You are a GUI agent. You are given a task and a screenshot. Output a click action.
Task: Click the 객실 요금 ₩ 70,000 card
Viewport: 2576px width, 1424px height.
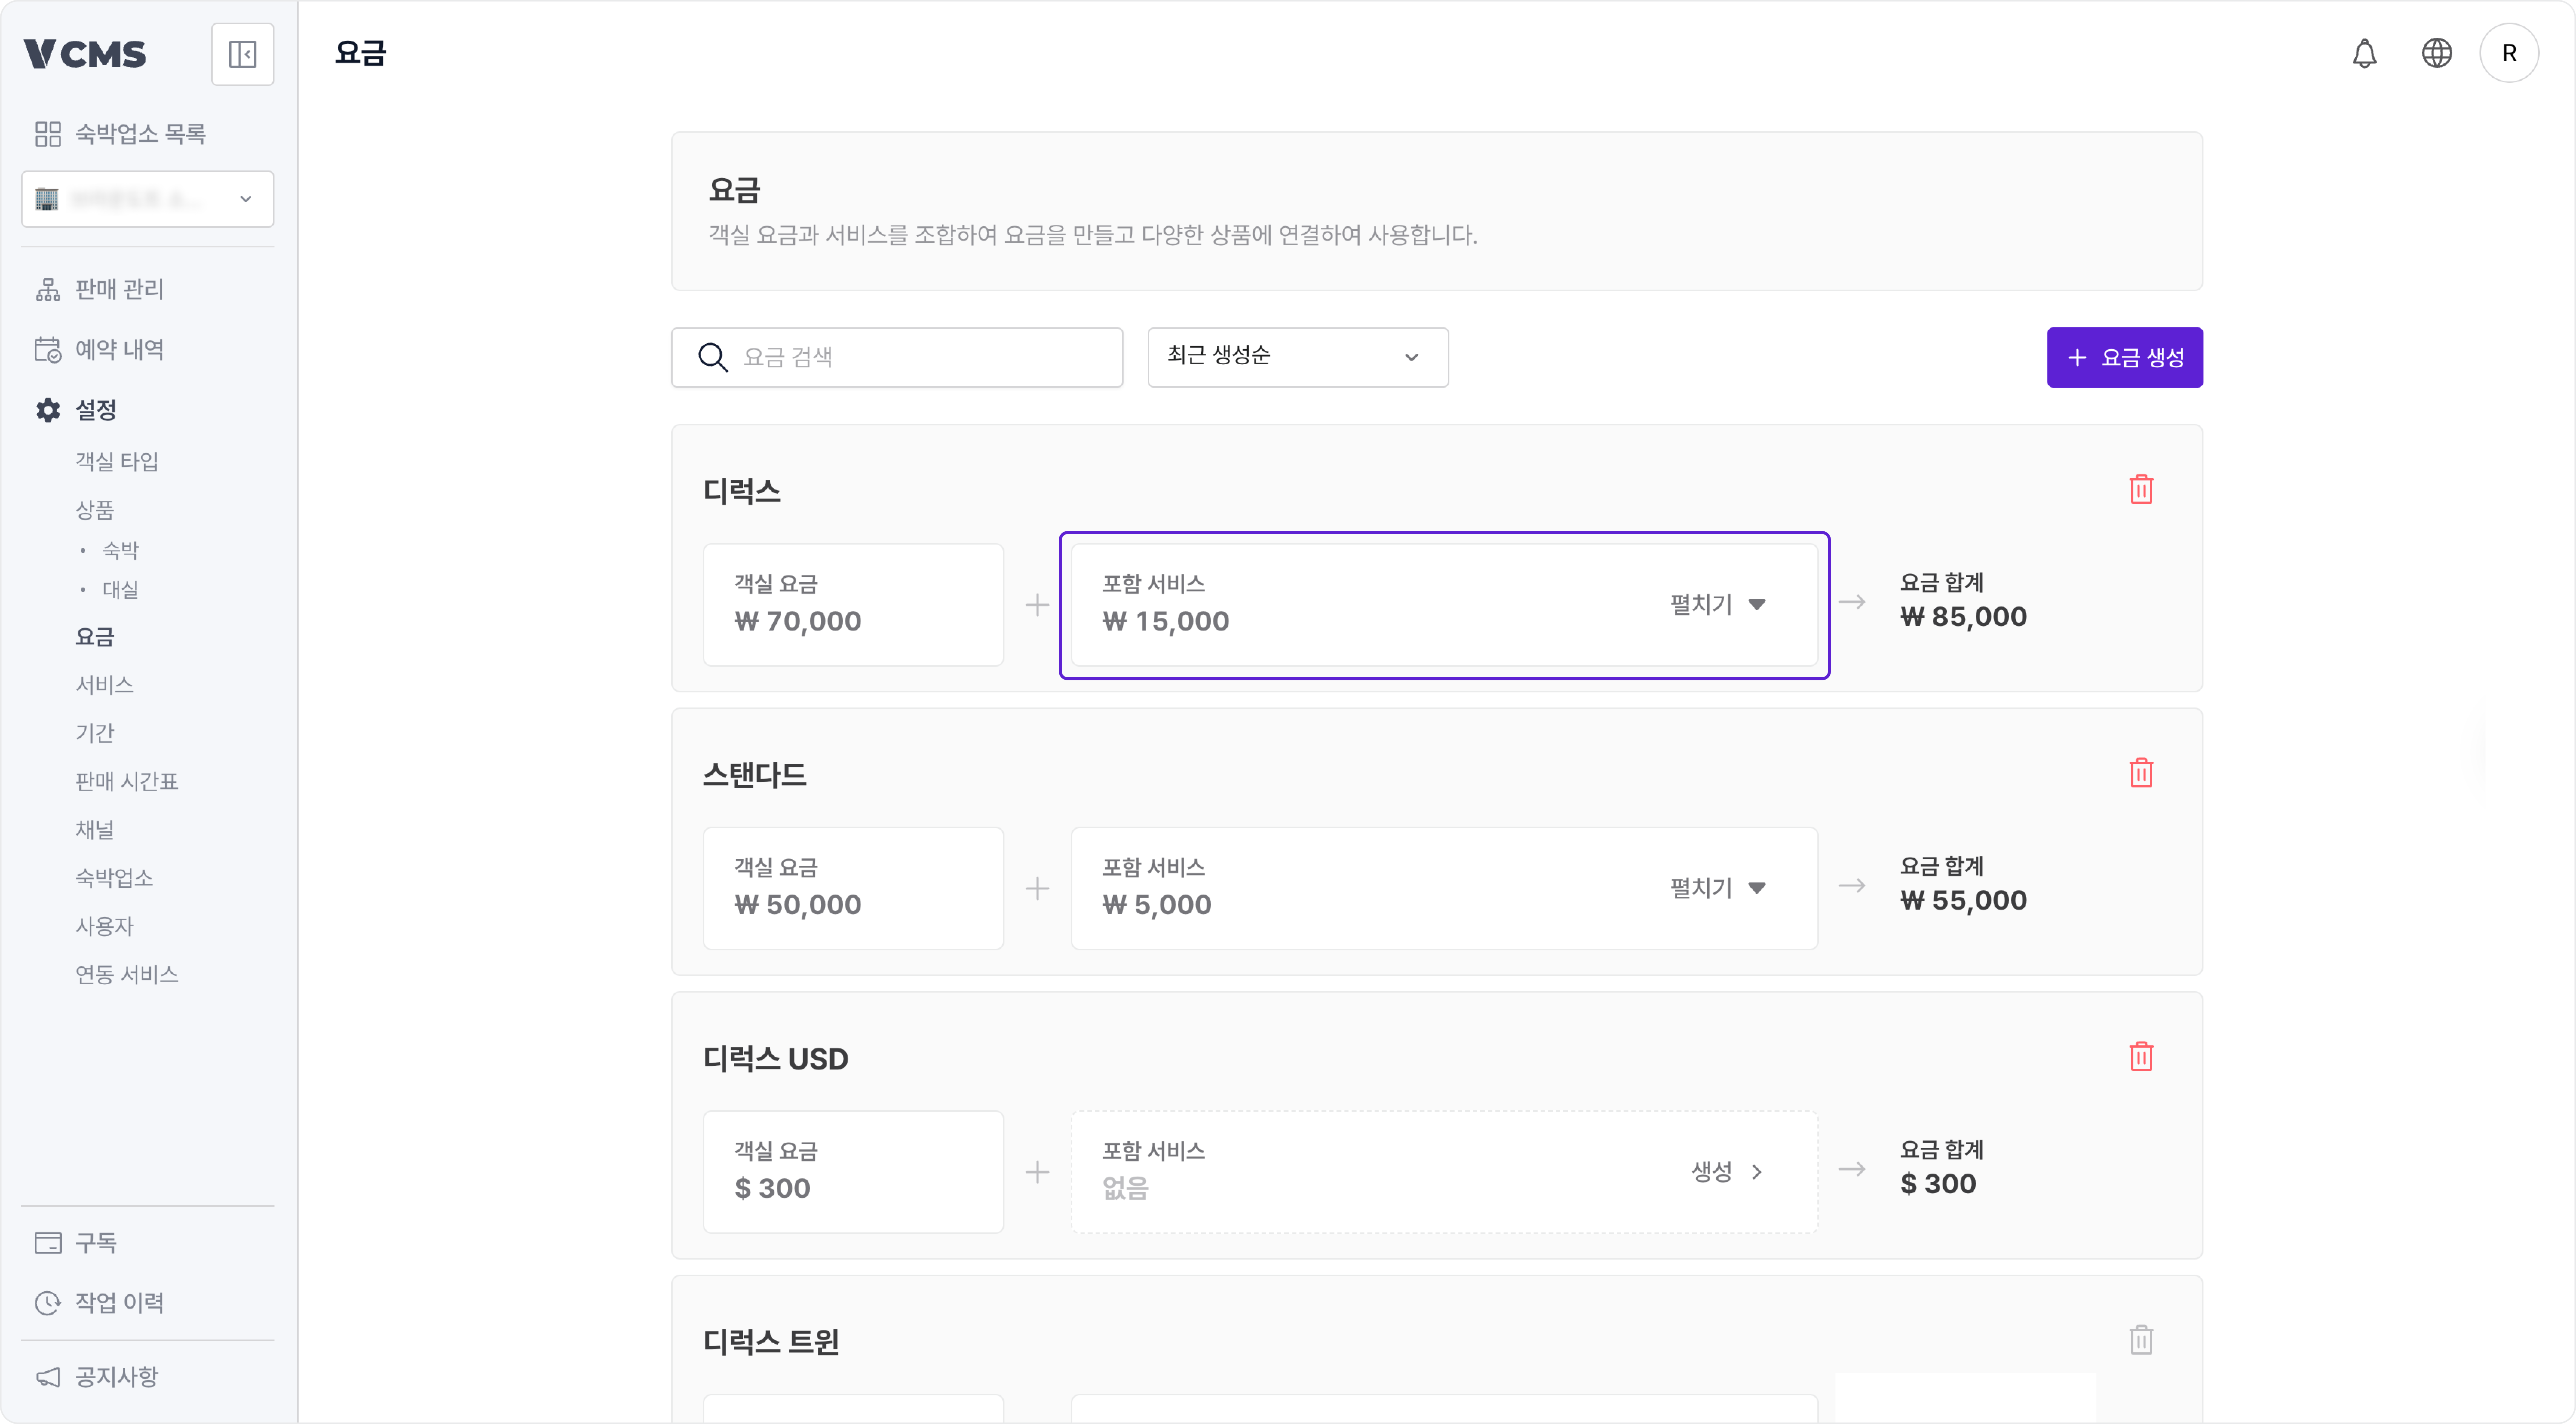coord(853,604)
